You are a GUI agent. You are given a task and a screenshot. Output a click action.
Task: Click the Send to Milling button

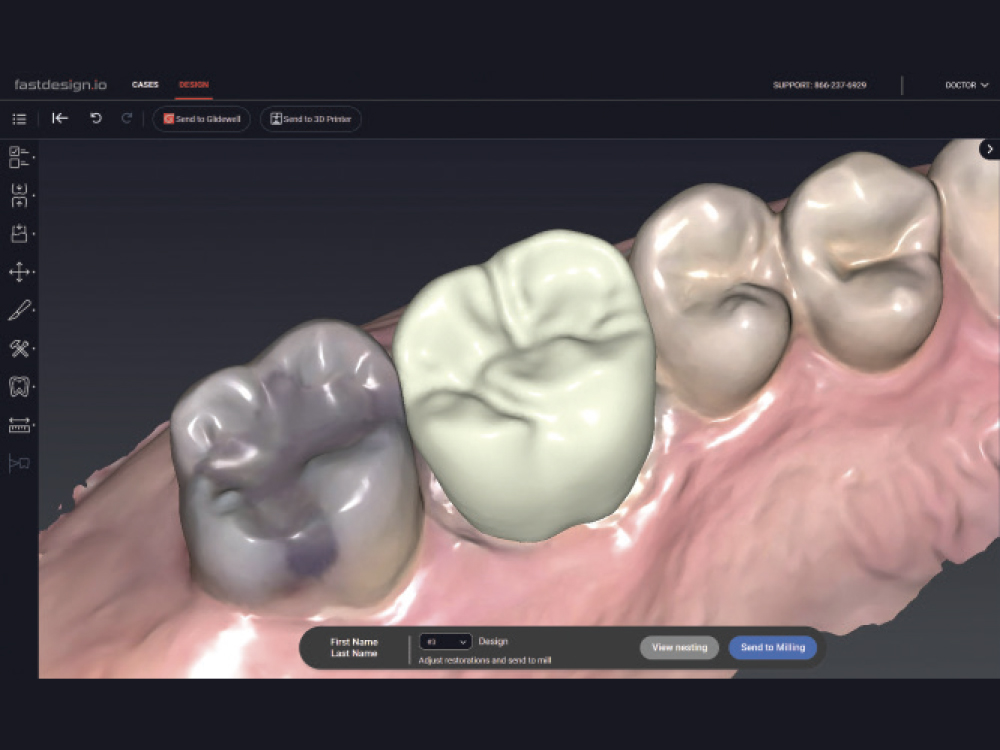(x=773, y=647)
